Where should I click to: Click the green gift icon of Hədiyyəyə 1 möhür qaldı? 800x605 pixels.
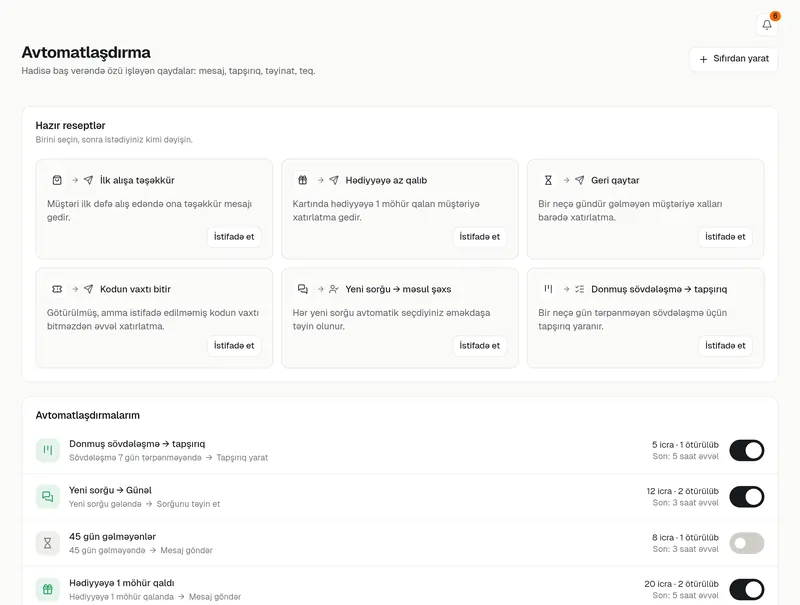point(47,590)
